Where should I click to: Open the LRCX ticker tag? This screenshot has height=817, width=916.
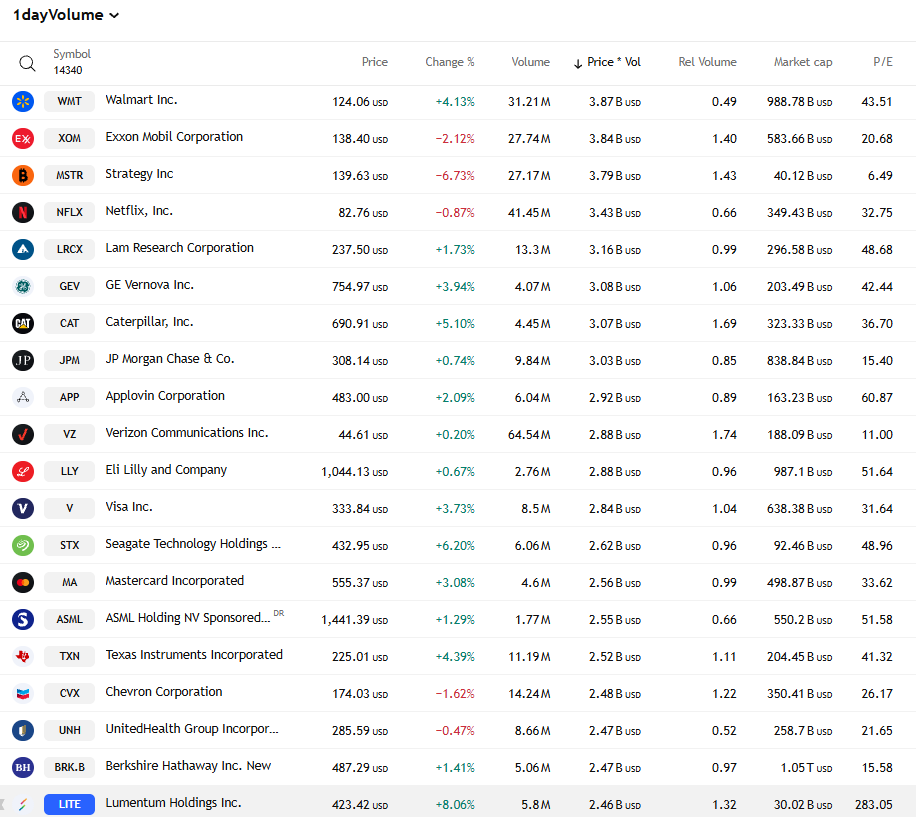(70, 249)
